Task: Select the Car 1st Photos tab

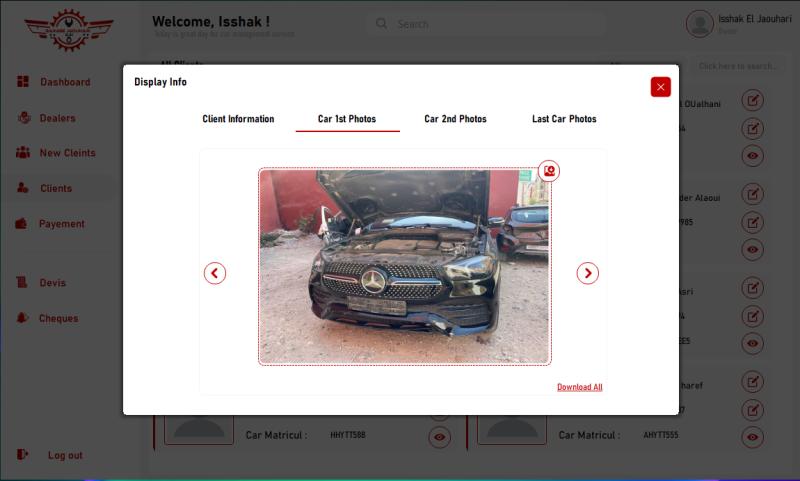Action: (347, 119)
